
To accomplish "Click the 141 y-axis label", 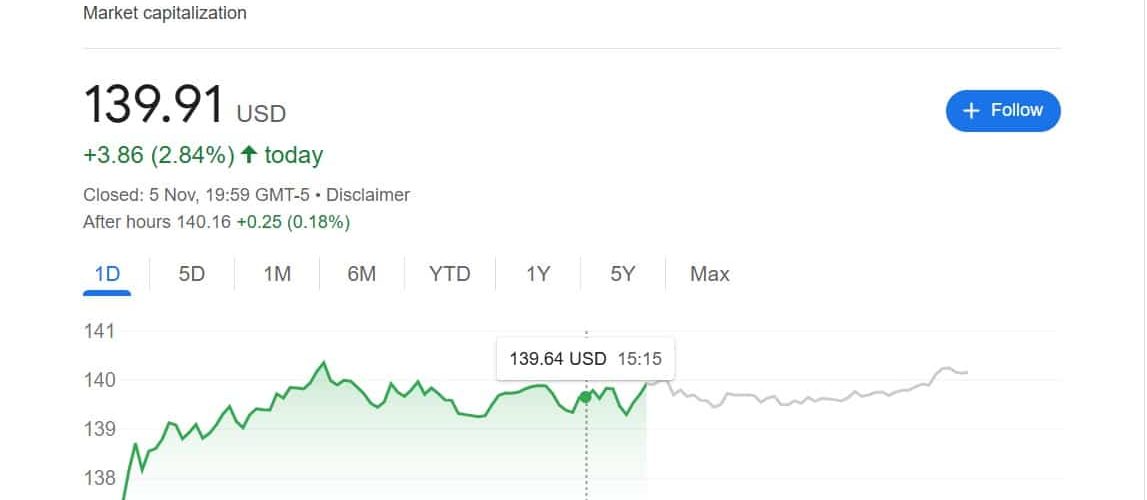I will [x=99, y=331].
